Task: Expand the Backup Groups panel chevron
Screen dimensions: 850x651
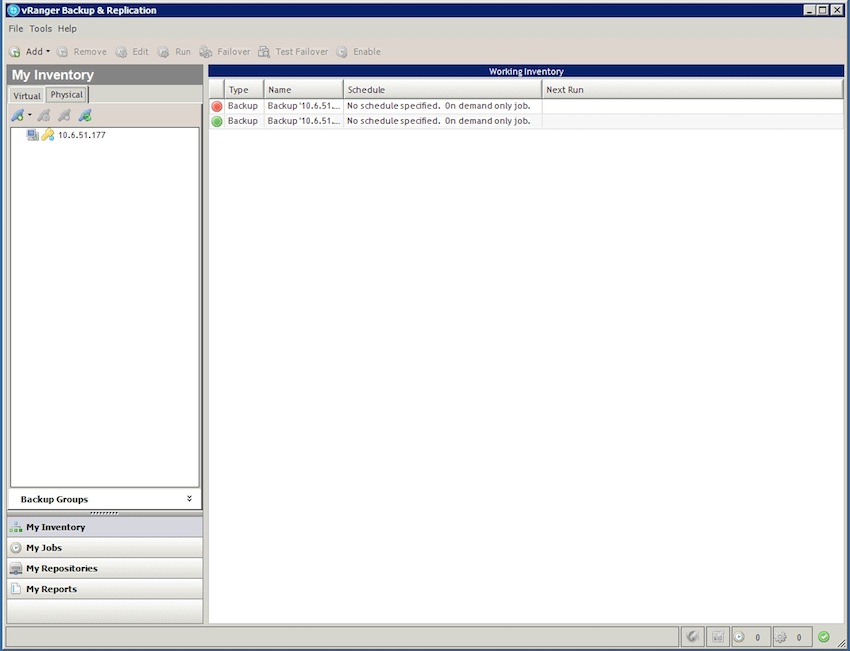Action: click(189, 499)
